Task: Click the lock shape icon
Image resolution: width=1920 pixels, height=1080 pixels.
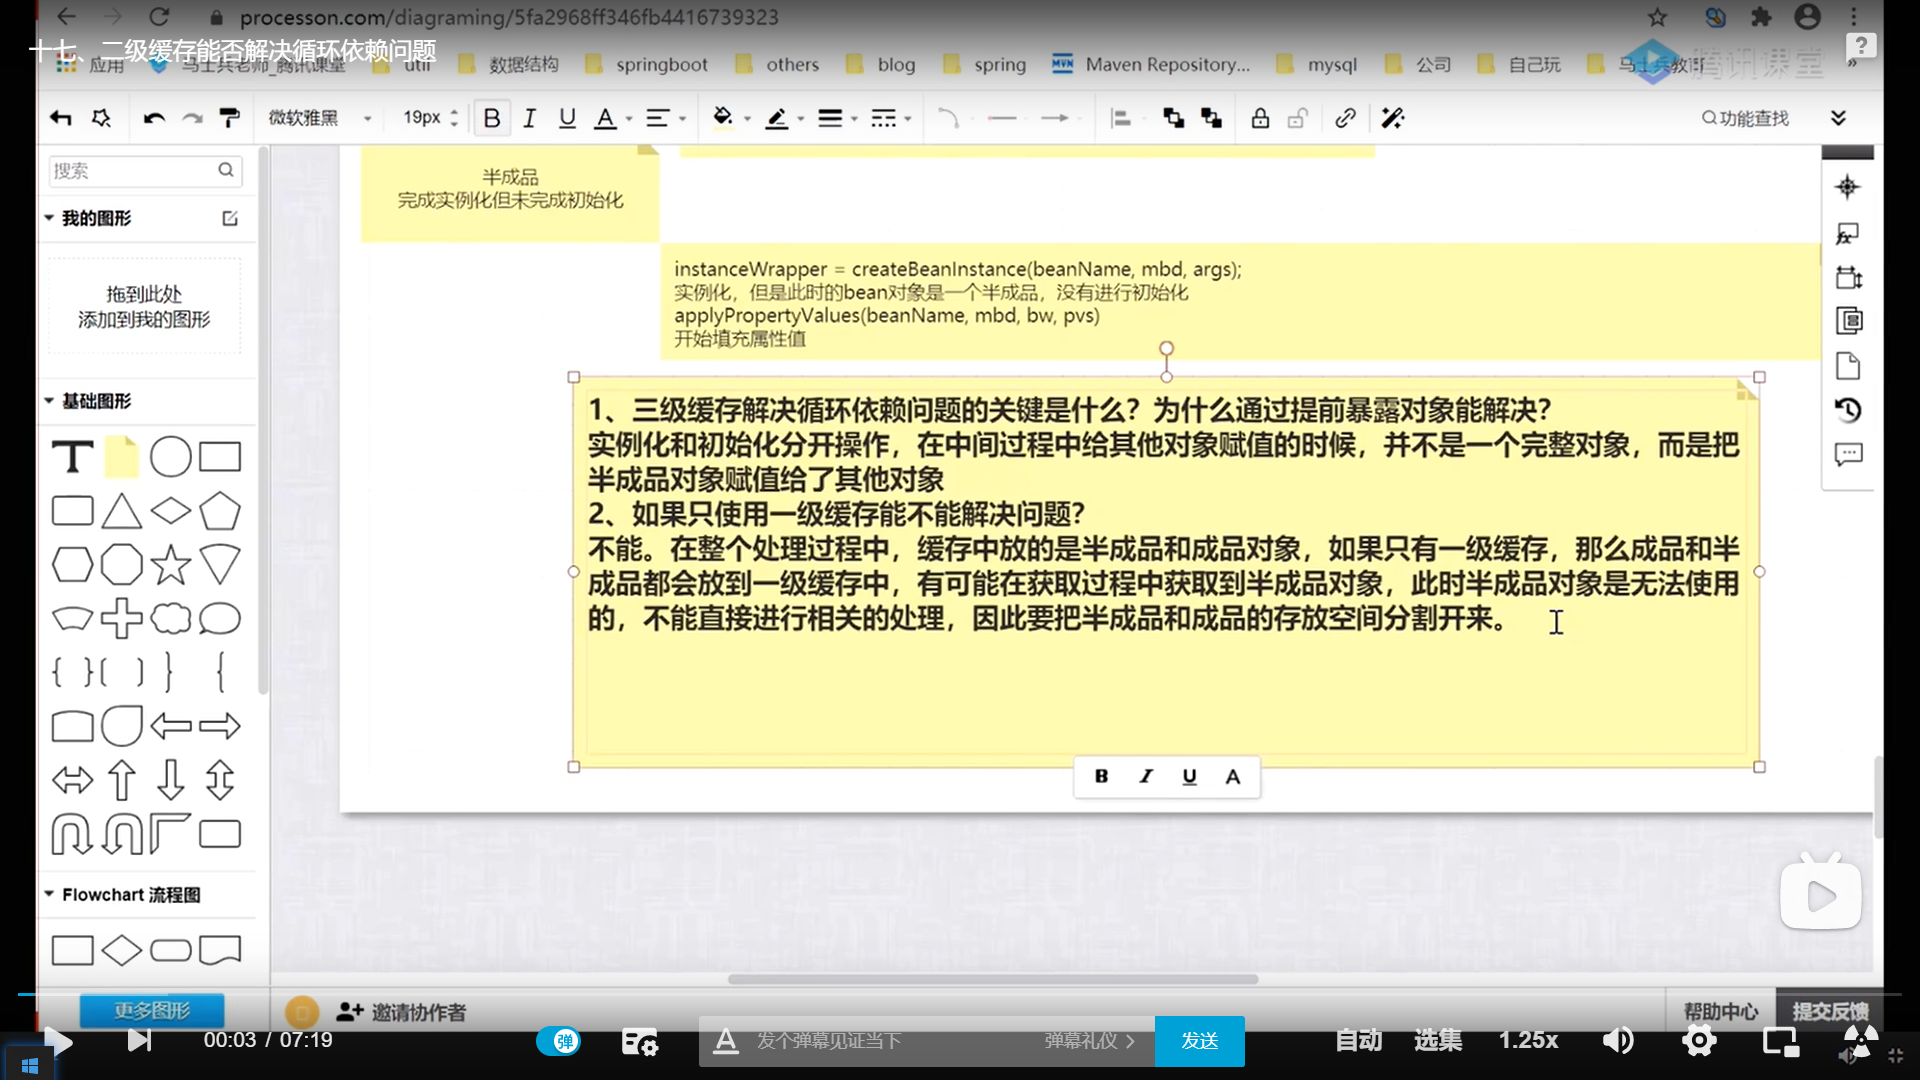Action: click(x=1260, y=118)
